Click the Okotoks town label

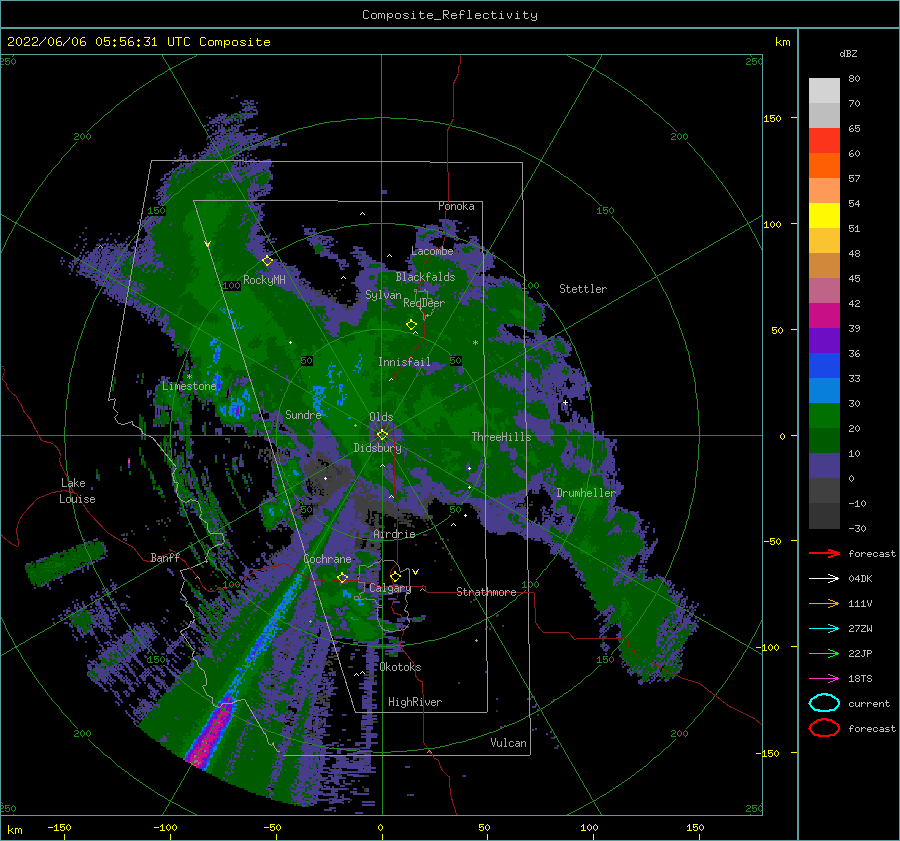400,667
